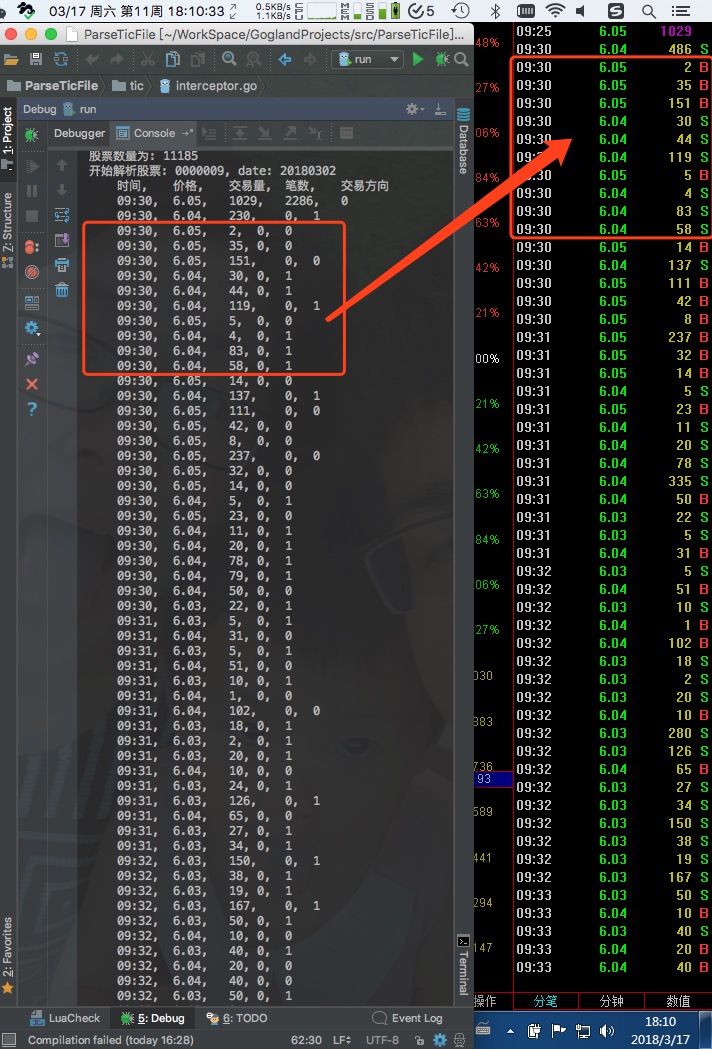Open help via blue question mark
This screenshot has height=1049, width=712.
click(x=31, y=409)
